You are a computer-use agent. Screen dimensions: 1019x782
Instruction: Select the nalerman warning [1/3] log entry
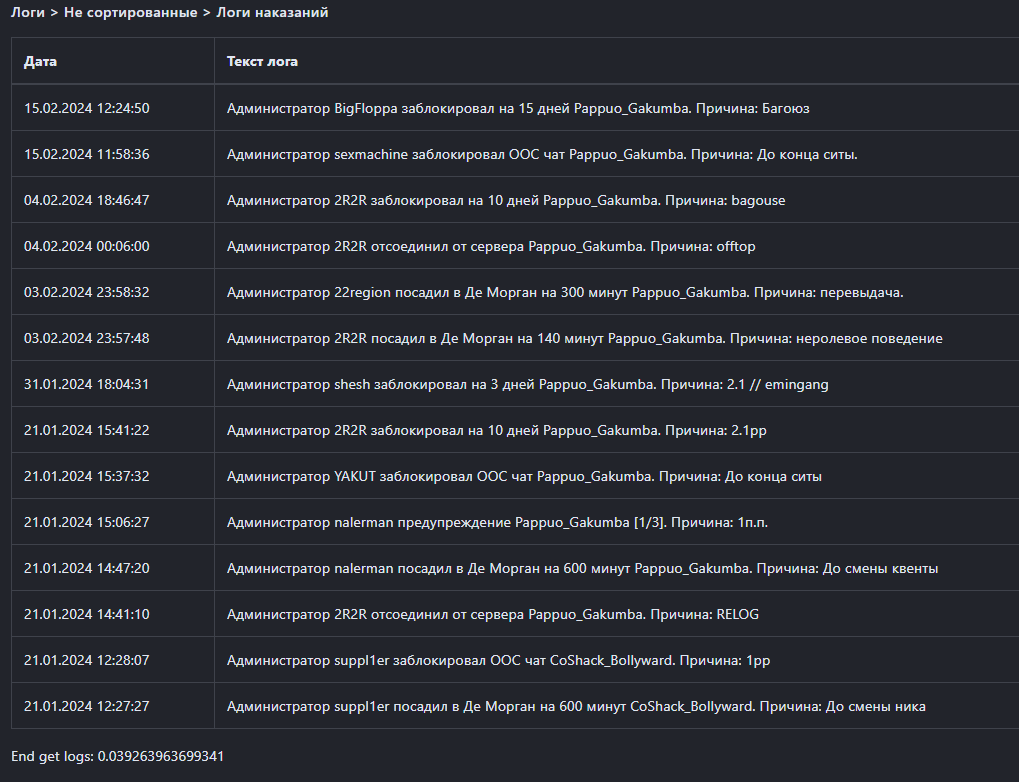497,522
